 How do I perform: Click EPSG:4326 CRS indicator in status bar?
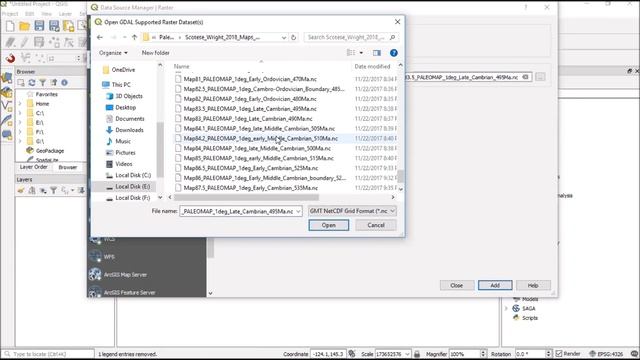tap(607, 354)
